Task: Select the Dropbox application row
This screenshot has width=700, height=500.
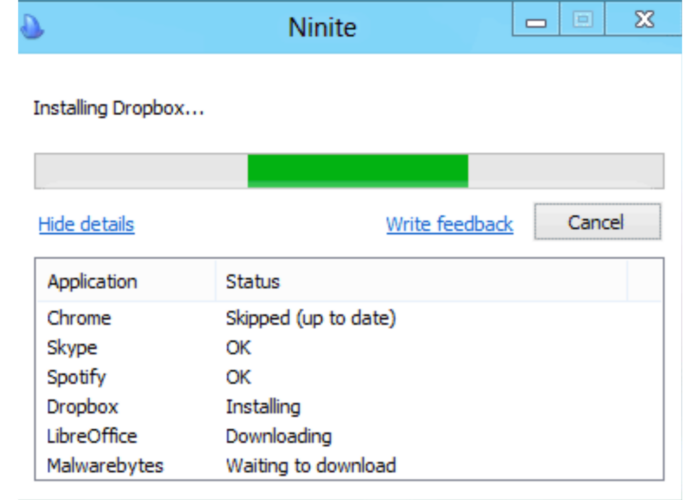Action: (x=349, y=407)
